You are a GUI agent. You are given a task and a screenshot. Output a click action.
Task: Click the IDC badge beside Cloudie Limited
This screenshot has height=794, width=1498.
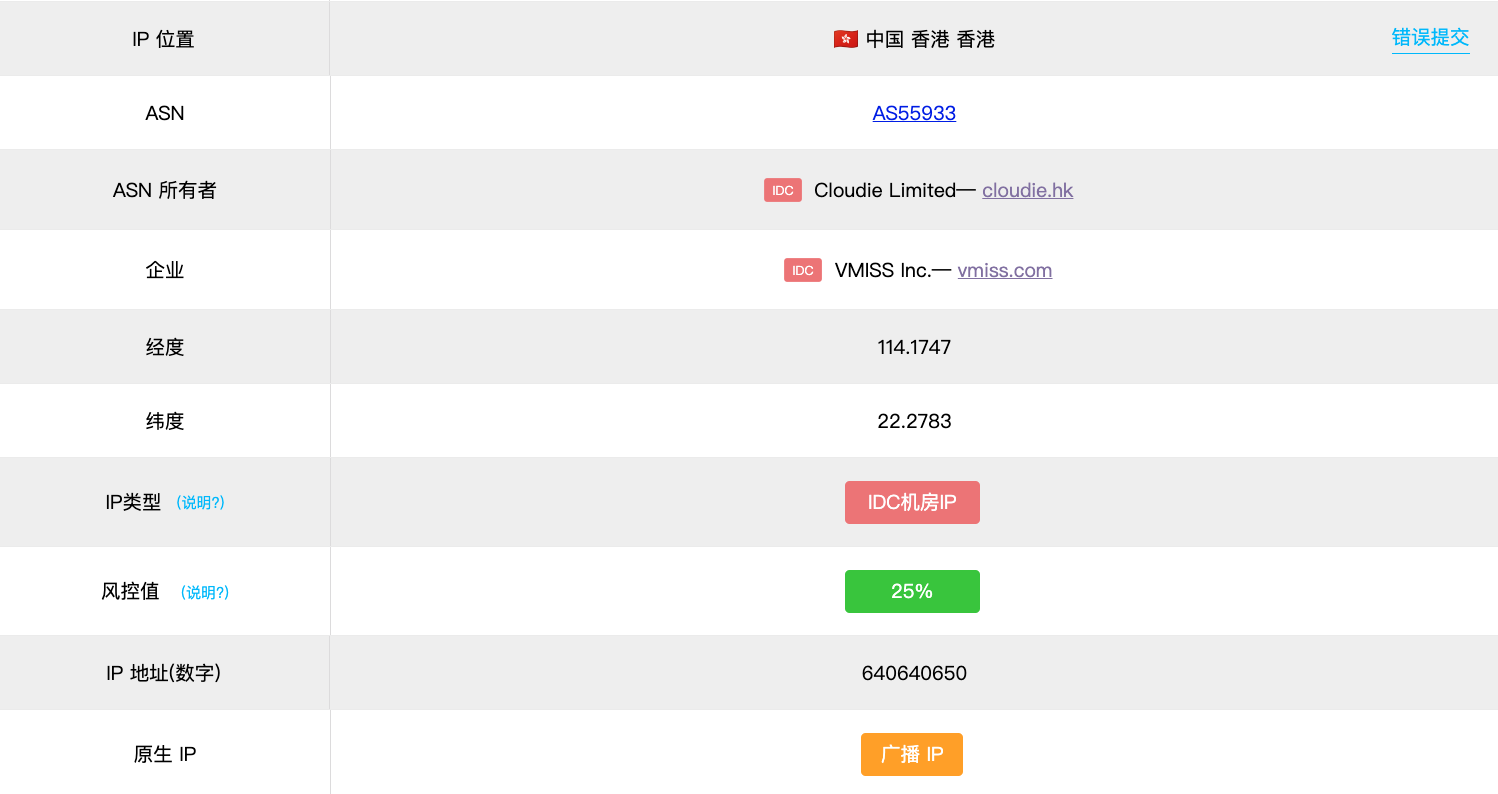click(x=782, y=190)
